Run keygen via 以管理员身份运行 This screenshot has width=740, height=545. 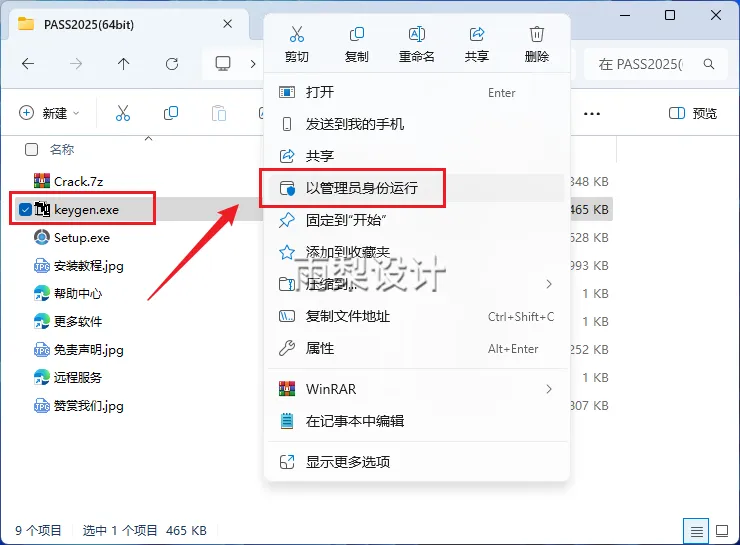[x=417, y=188]
